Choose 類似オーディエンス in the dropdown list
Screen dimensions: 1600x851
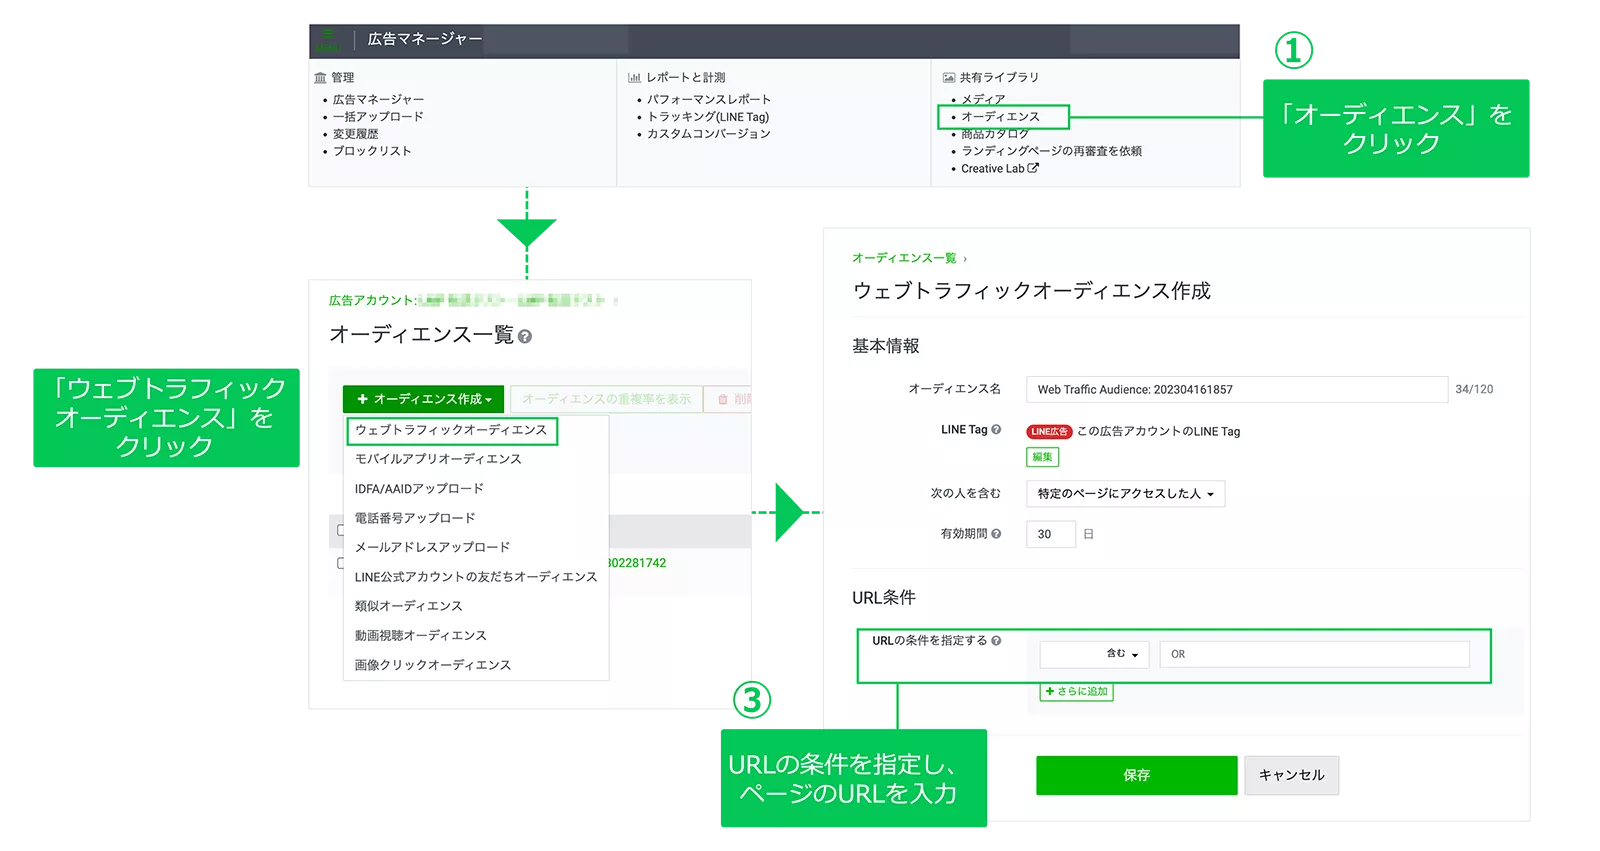pyautogui.click(x=408, y=606)
